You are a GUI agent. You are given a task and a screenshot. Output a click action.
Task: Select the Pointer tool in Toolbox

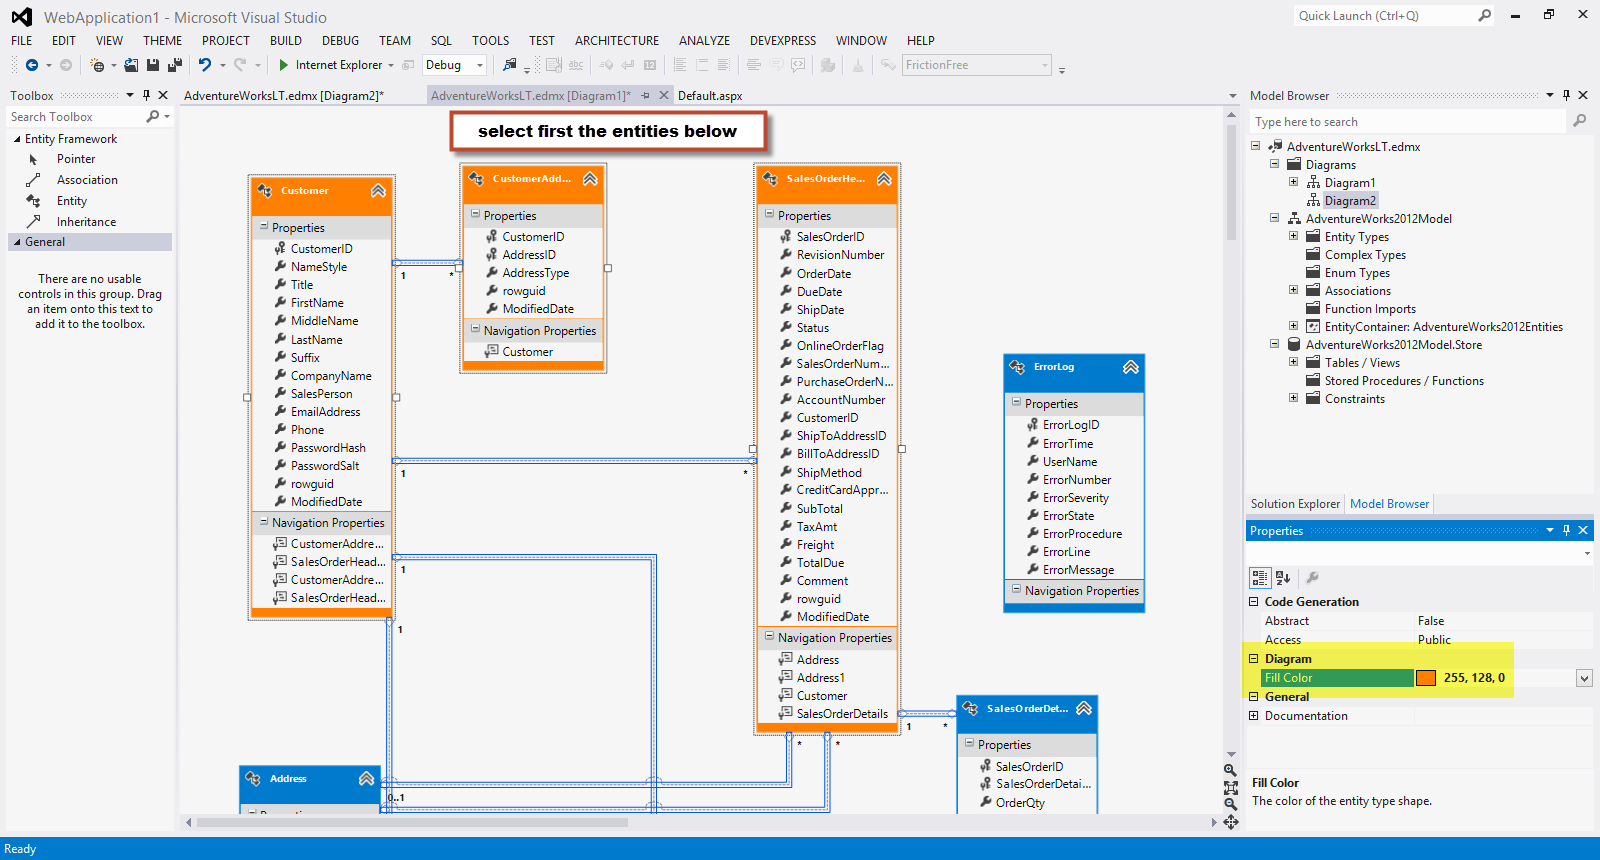[x=76, y=159]
